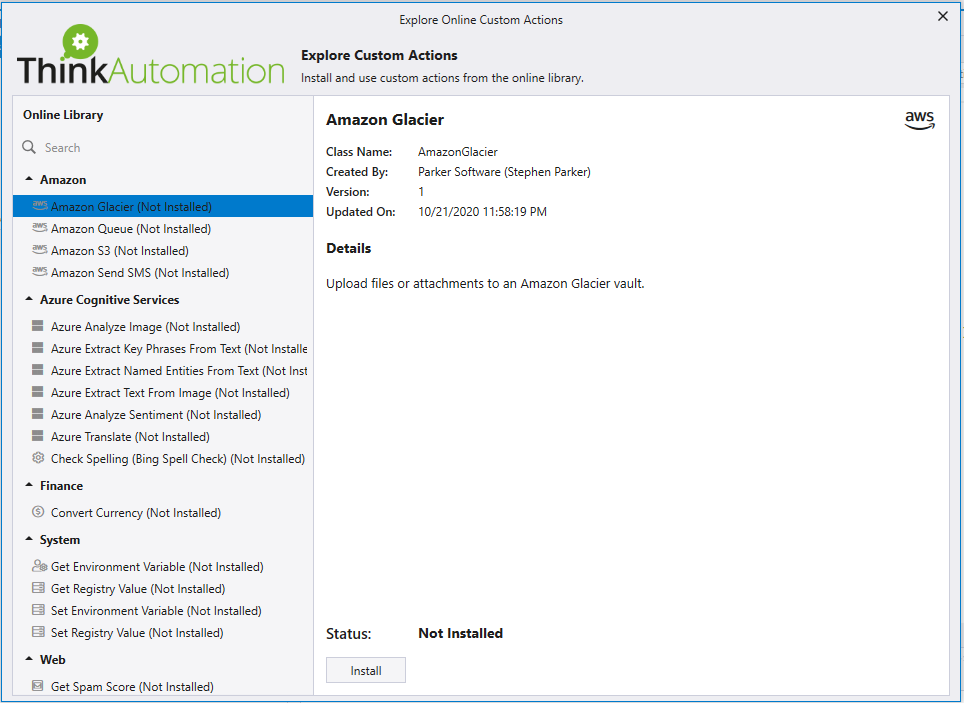Close the Explore Online Custom Actions dialog
Image resolution: width=964 pixels, height=703 pixels.
coord(942,17)
